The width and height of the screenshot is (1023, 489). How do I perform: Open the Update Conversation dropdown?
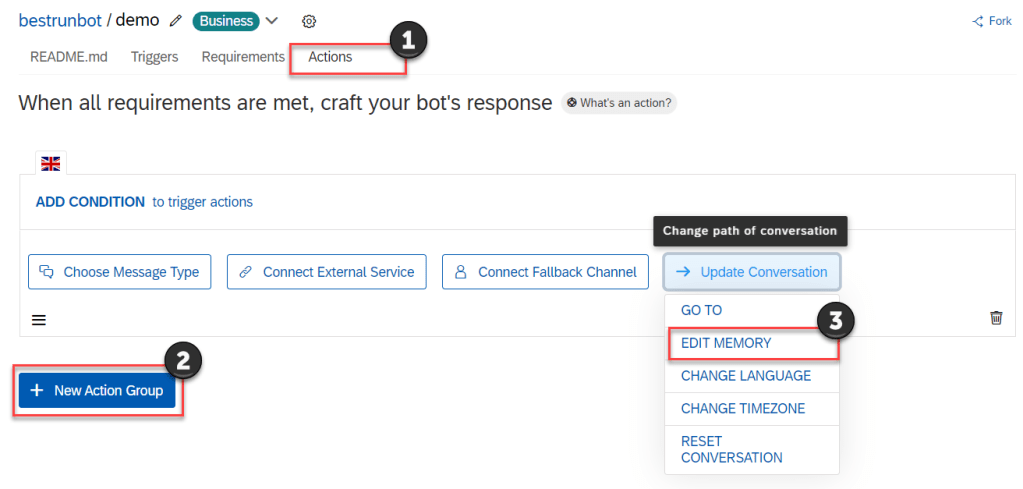(x=752, y=272)
